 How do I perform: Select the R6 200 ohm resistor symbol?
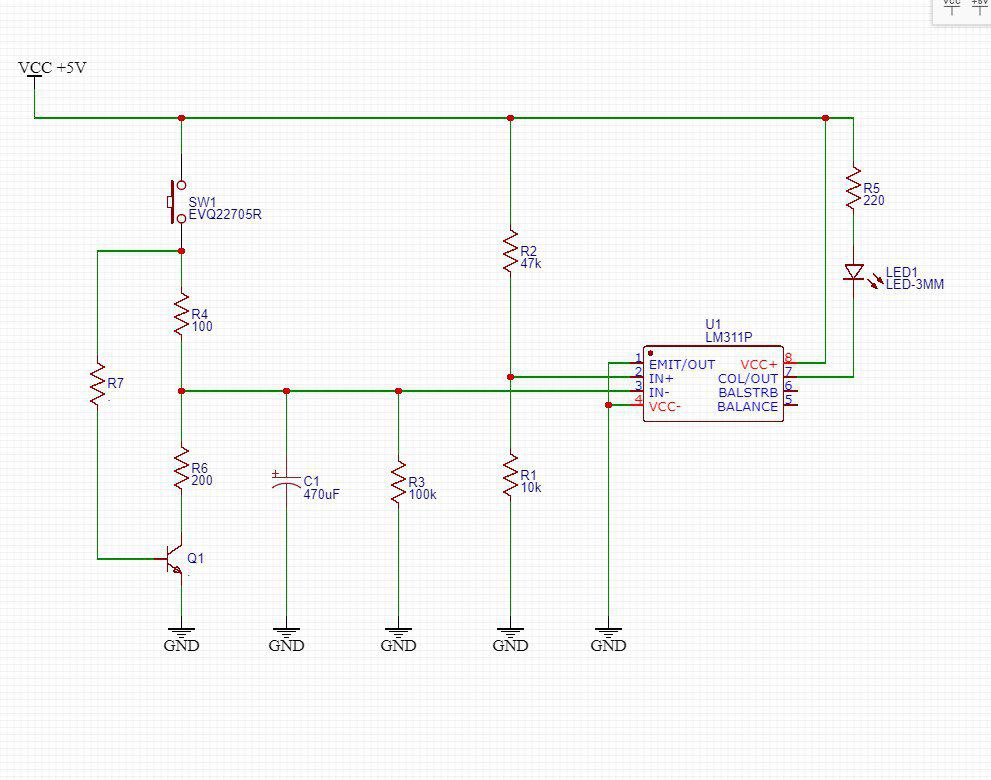pyautogui.click(x=181, y=468)
